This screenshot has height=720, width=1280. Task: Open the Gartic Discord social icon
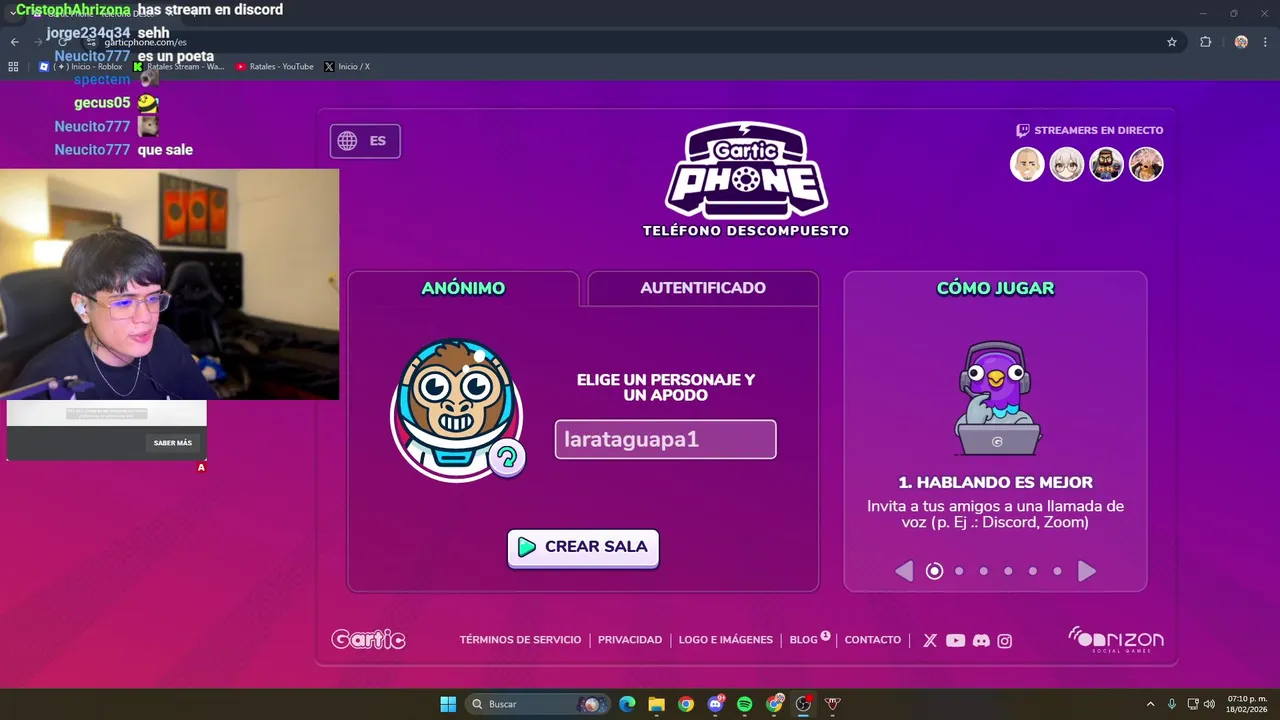coord(981,641)
